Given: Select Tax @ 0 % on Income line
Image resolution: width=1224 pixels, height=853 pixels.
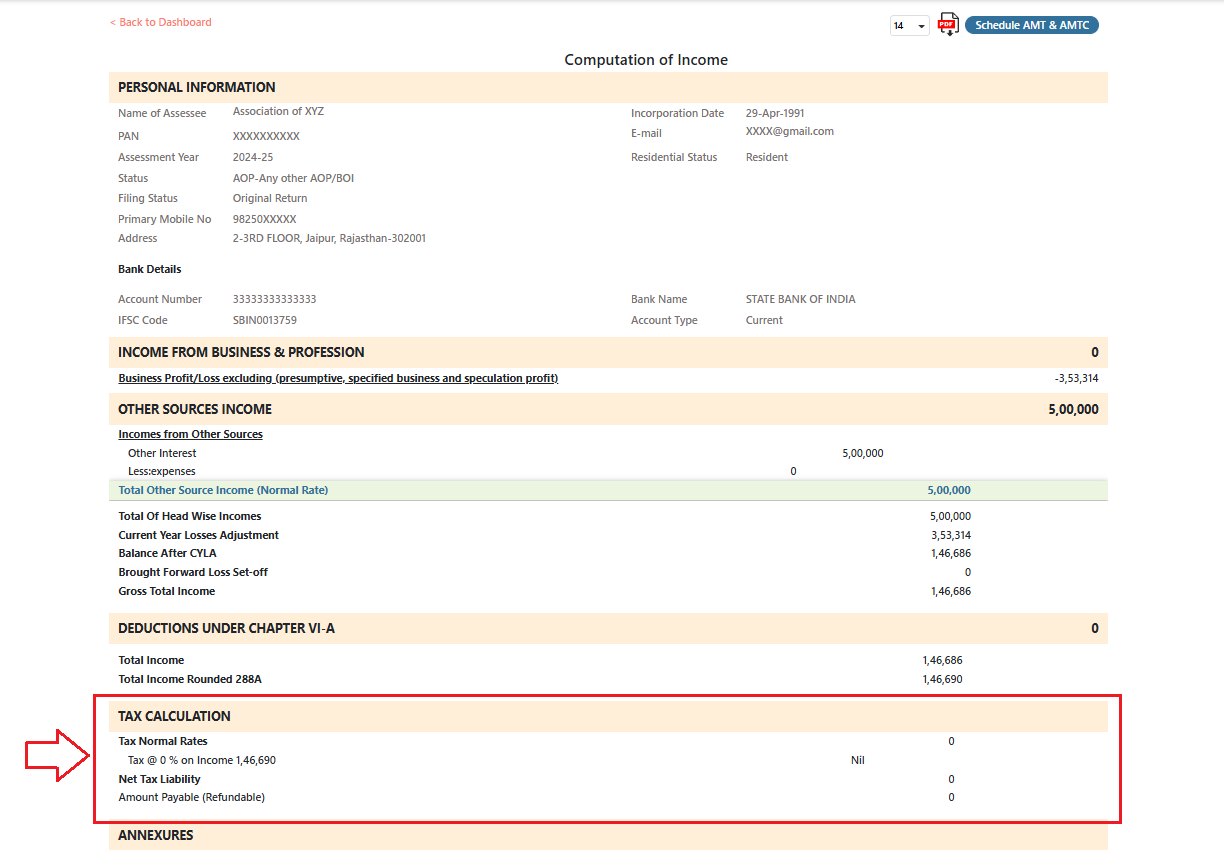Looking at the screenshot, I should 202,760.
